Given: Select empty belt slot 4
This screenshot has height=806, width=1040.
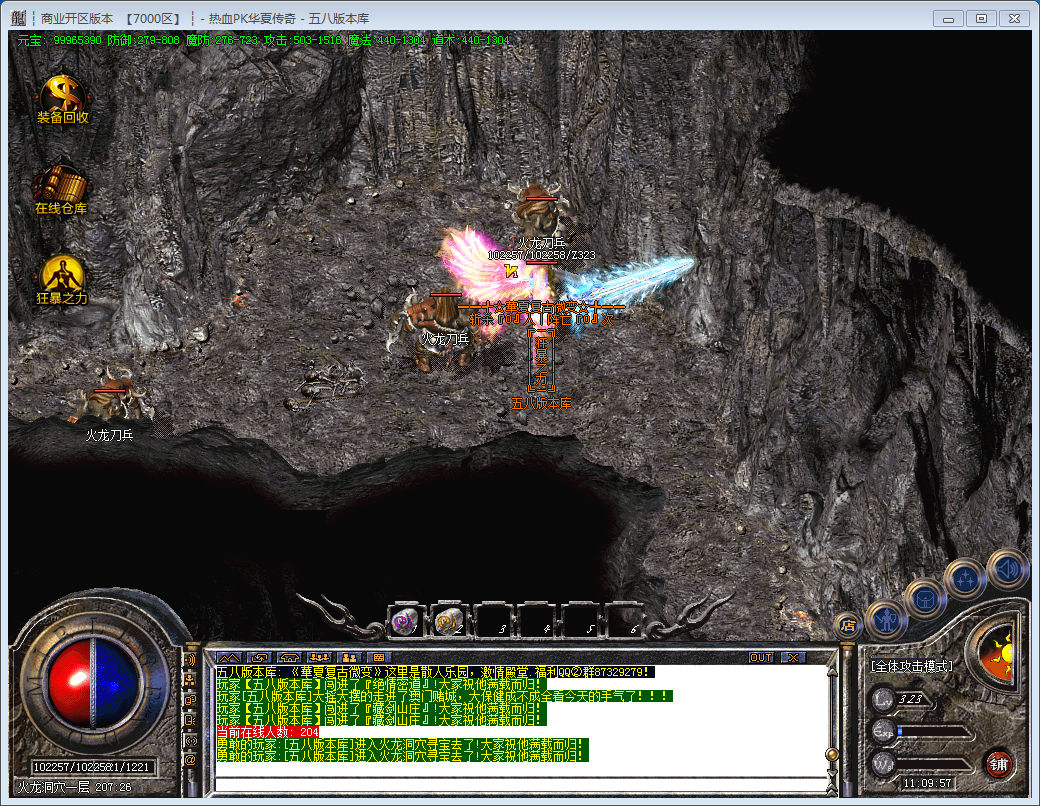Looking at the screenshot, I should (x=536, y=622).
